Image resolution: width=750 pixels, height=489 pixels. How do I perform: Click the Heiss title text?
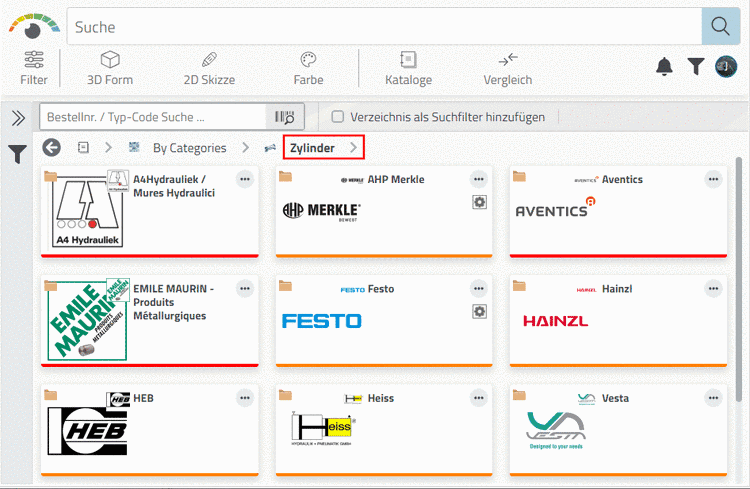tap(381, 398)
